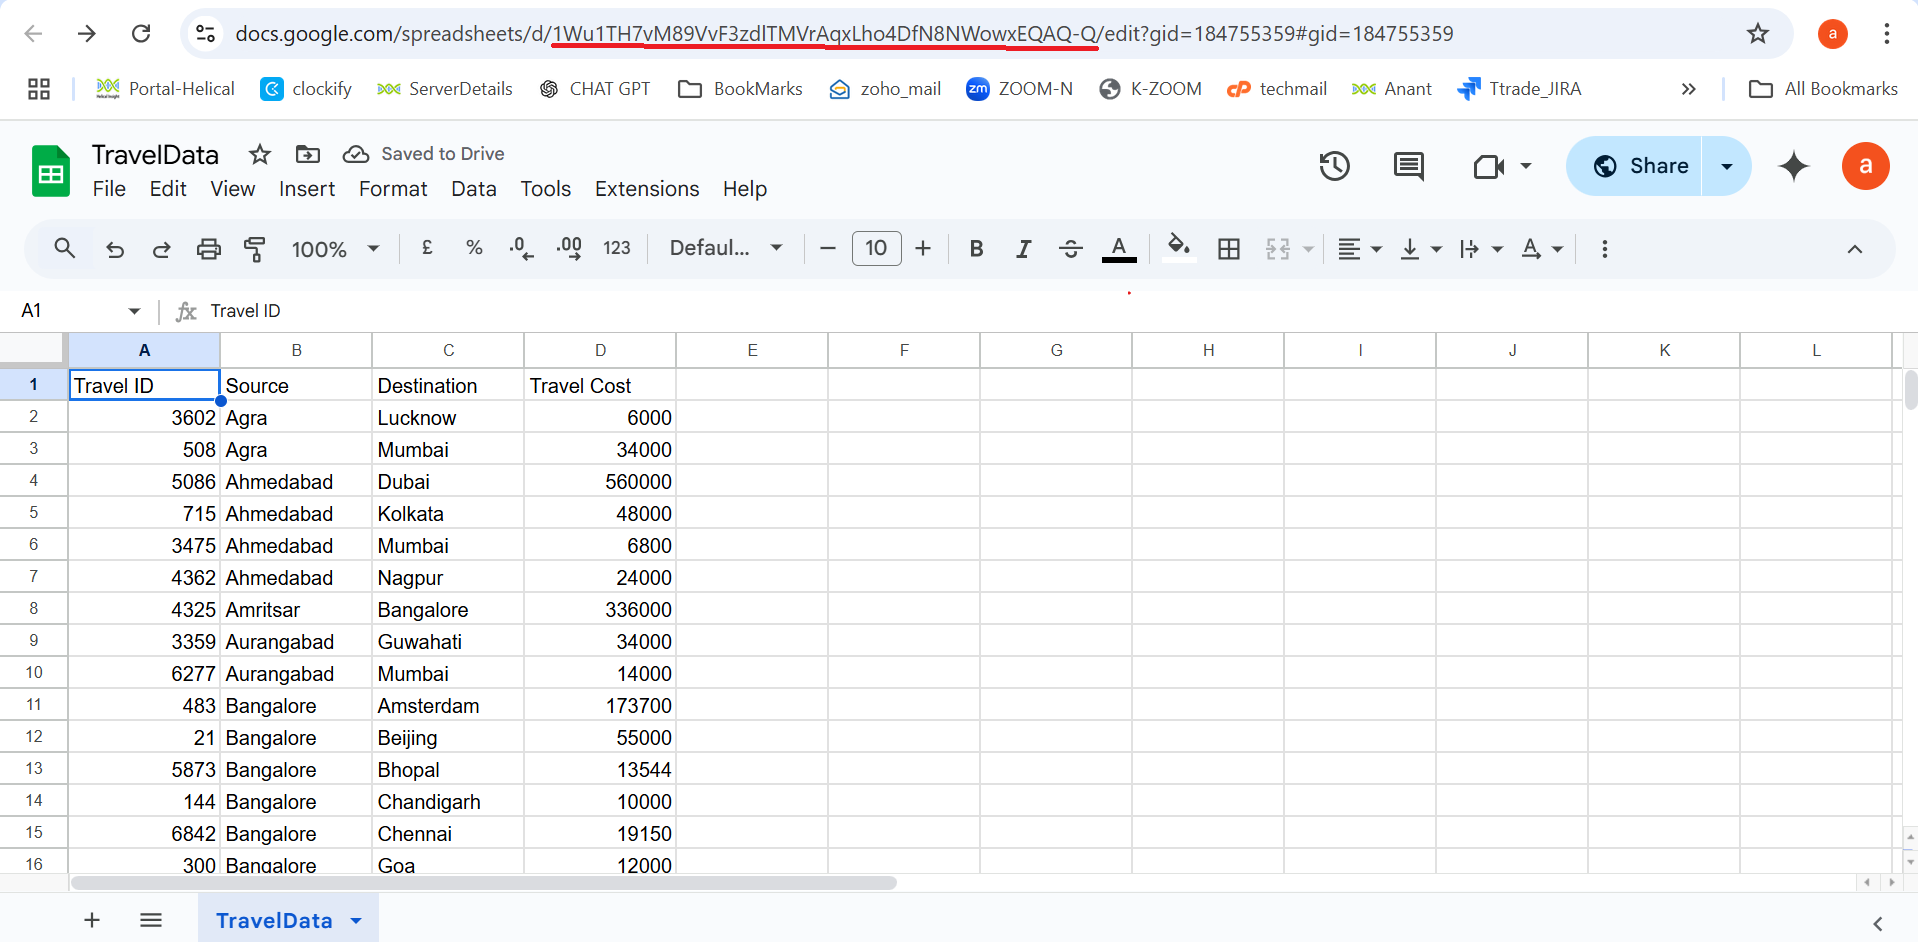Open the Insert menu
This screenshot has width=1918, height=942.
pyautogui.click(x=307, y=189)
